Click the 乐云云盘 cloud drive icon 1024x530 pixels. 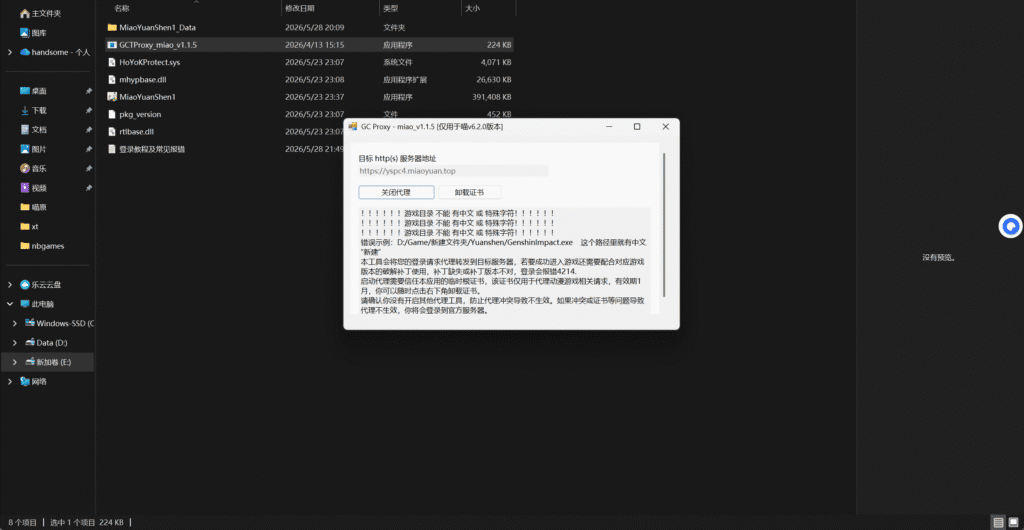25,285
